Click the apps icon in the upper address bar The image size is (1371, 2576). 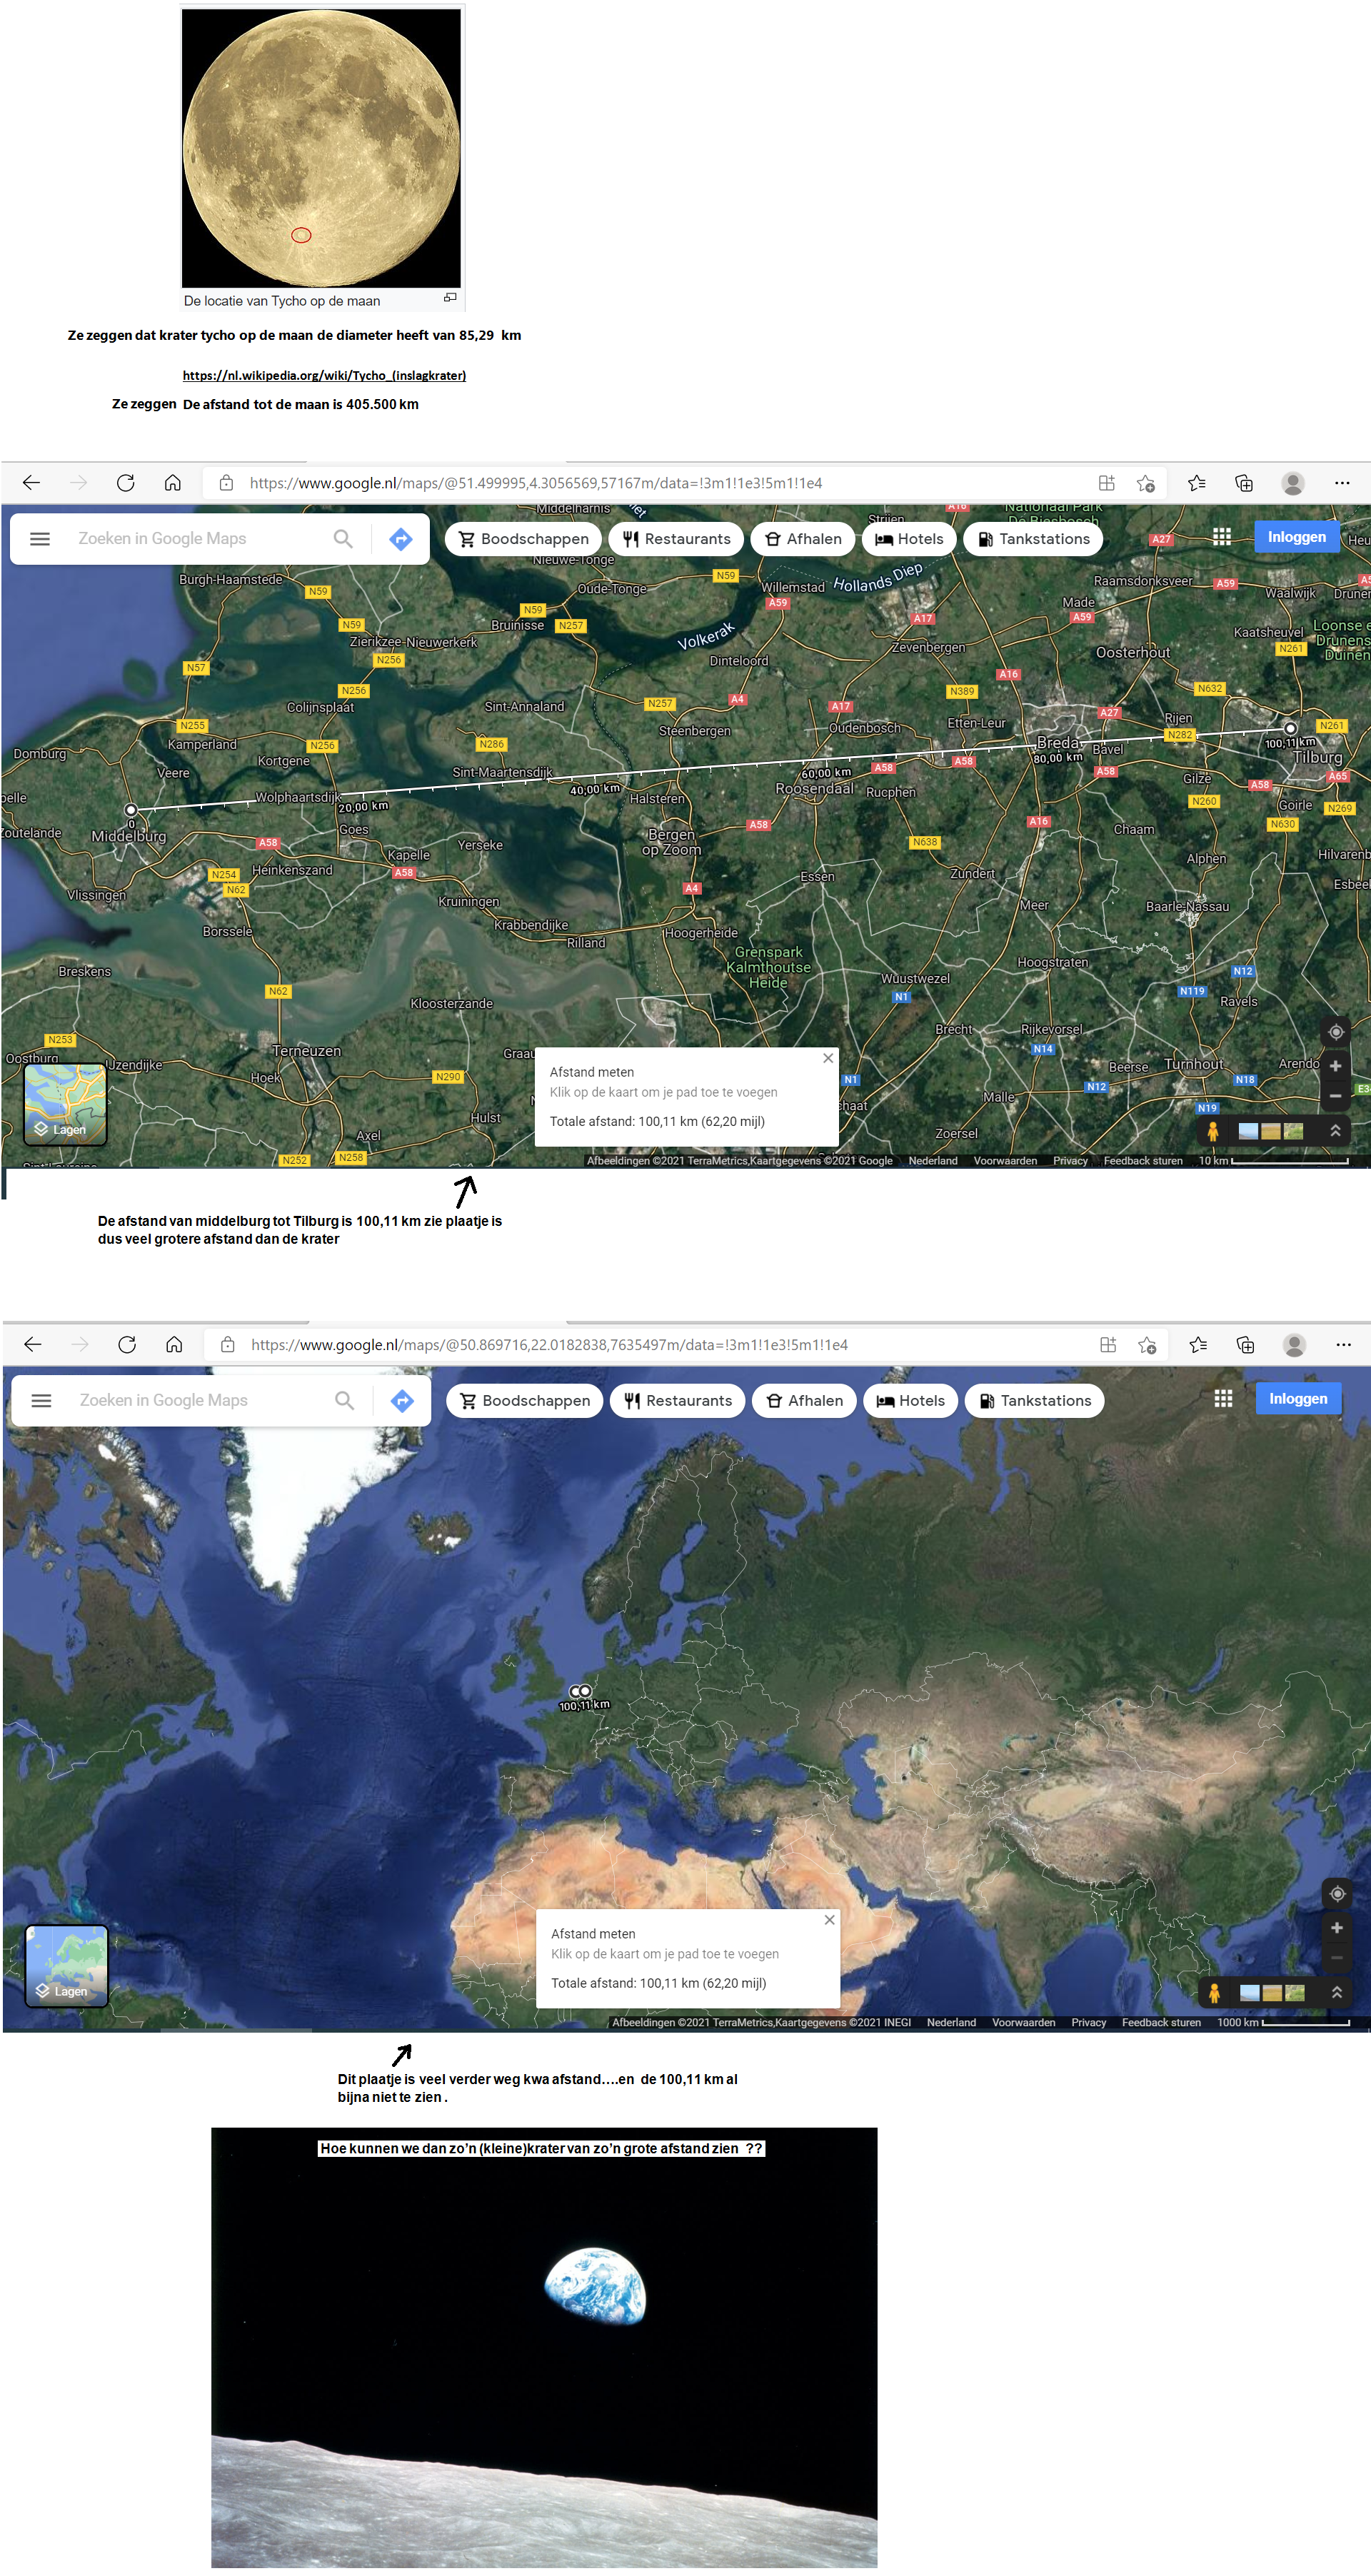[1106, 483]
